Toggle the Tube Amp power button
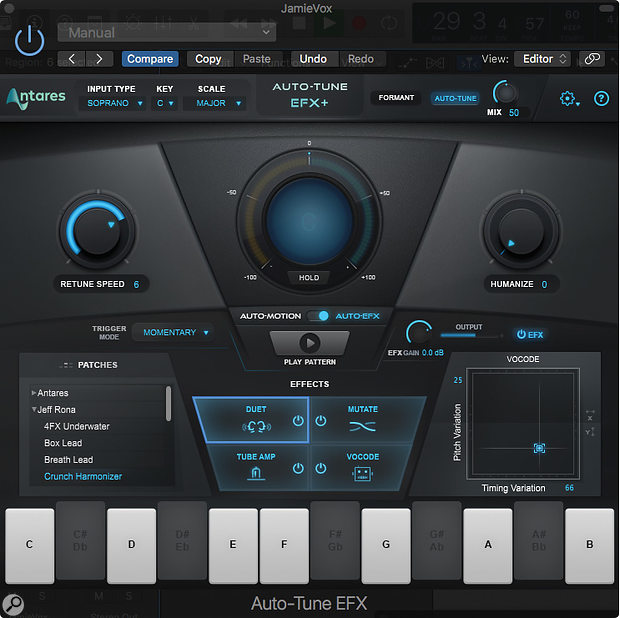Viewport: 620px width, 618px height. (x=298, y=469)
